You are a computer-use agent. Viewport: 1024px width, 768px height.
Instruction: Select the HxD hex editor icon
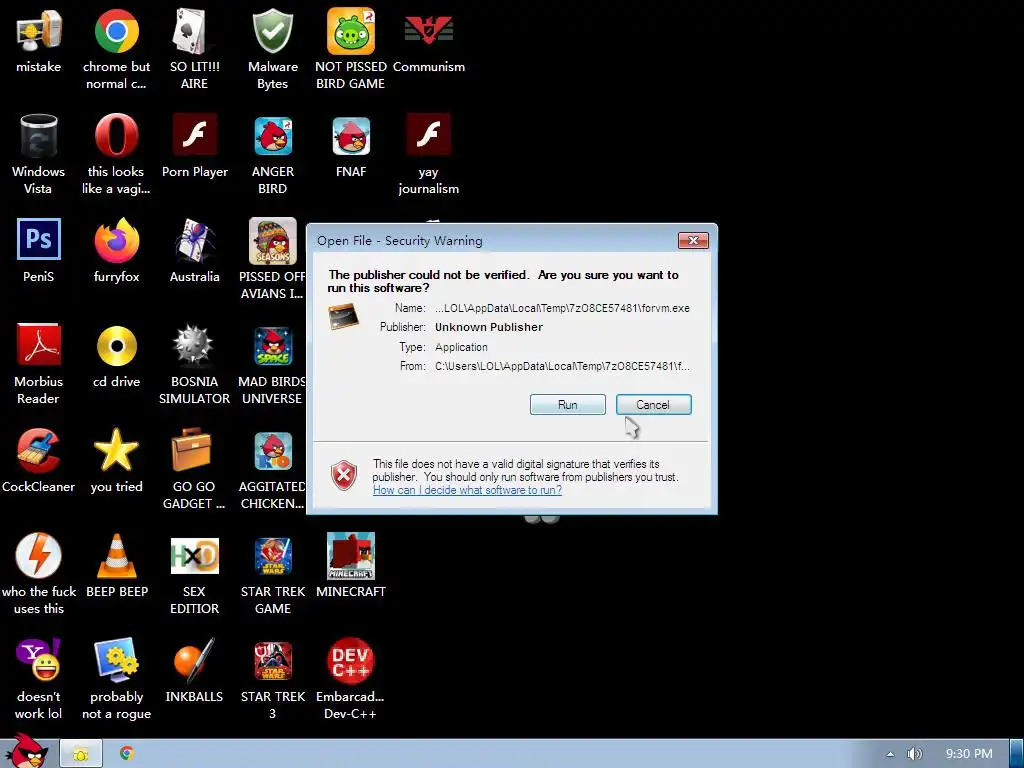(x=194, y=556)
